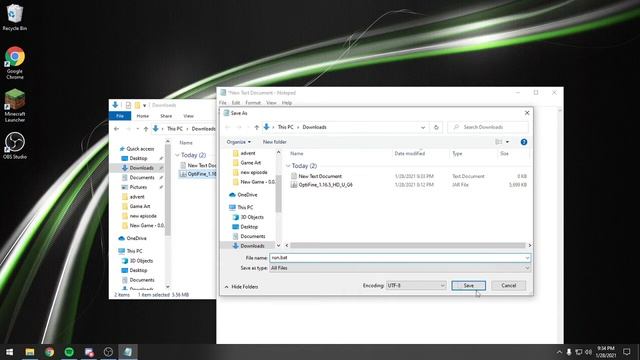Image resolution: width=640 pixels, height=360 pixels.
Task: Select Documents in Save As sidebar
Action: coord(253,236)
